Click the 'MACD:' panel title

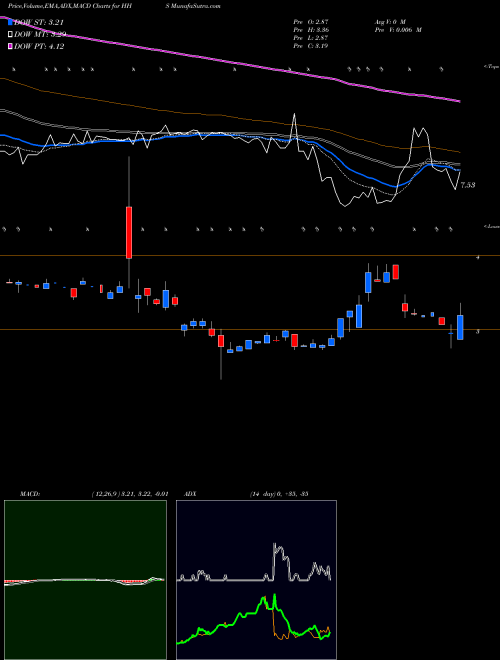coord(30,494)
